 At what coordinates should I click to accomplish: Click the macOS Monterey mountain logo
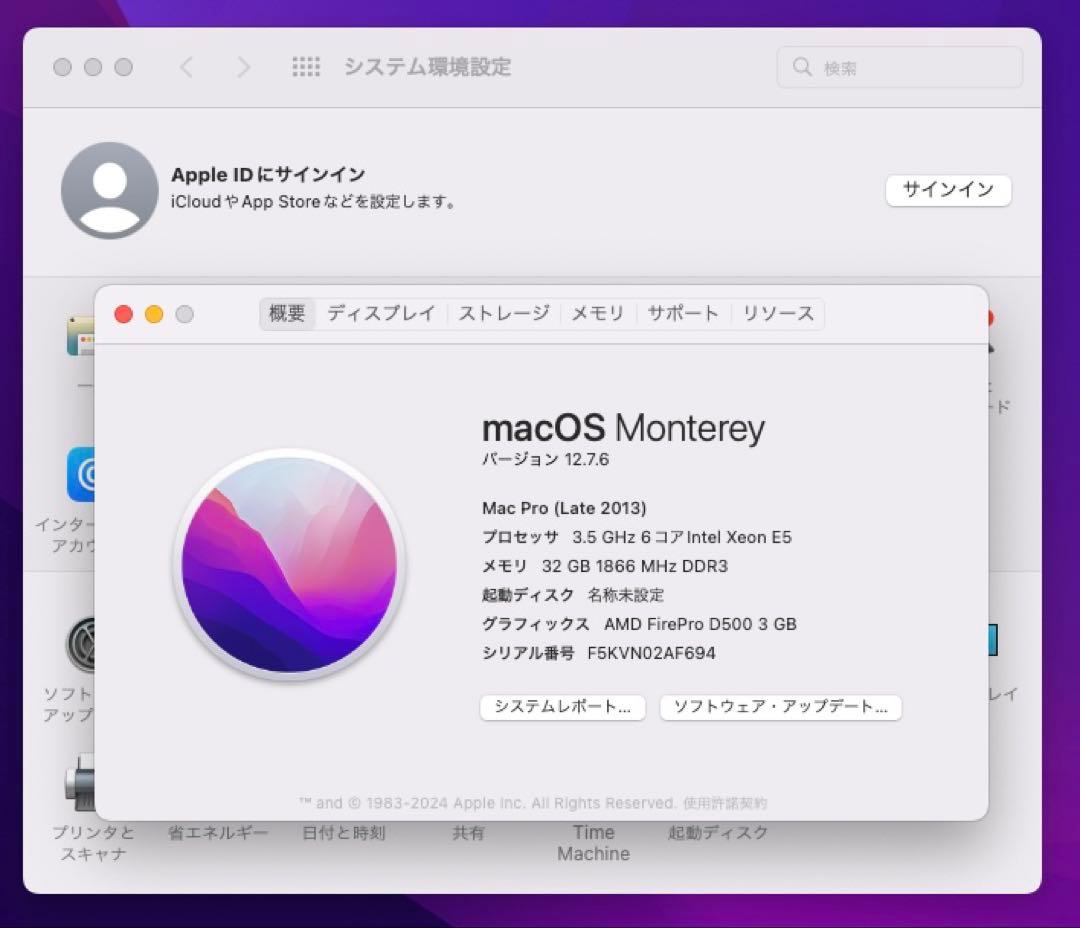(x=288, y=565)
